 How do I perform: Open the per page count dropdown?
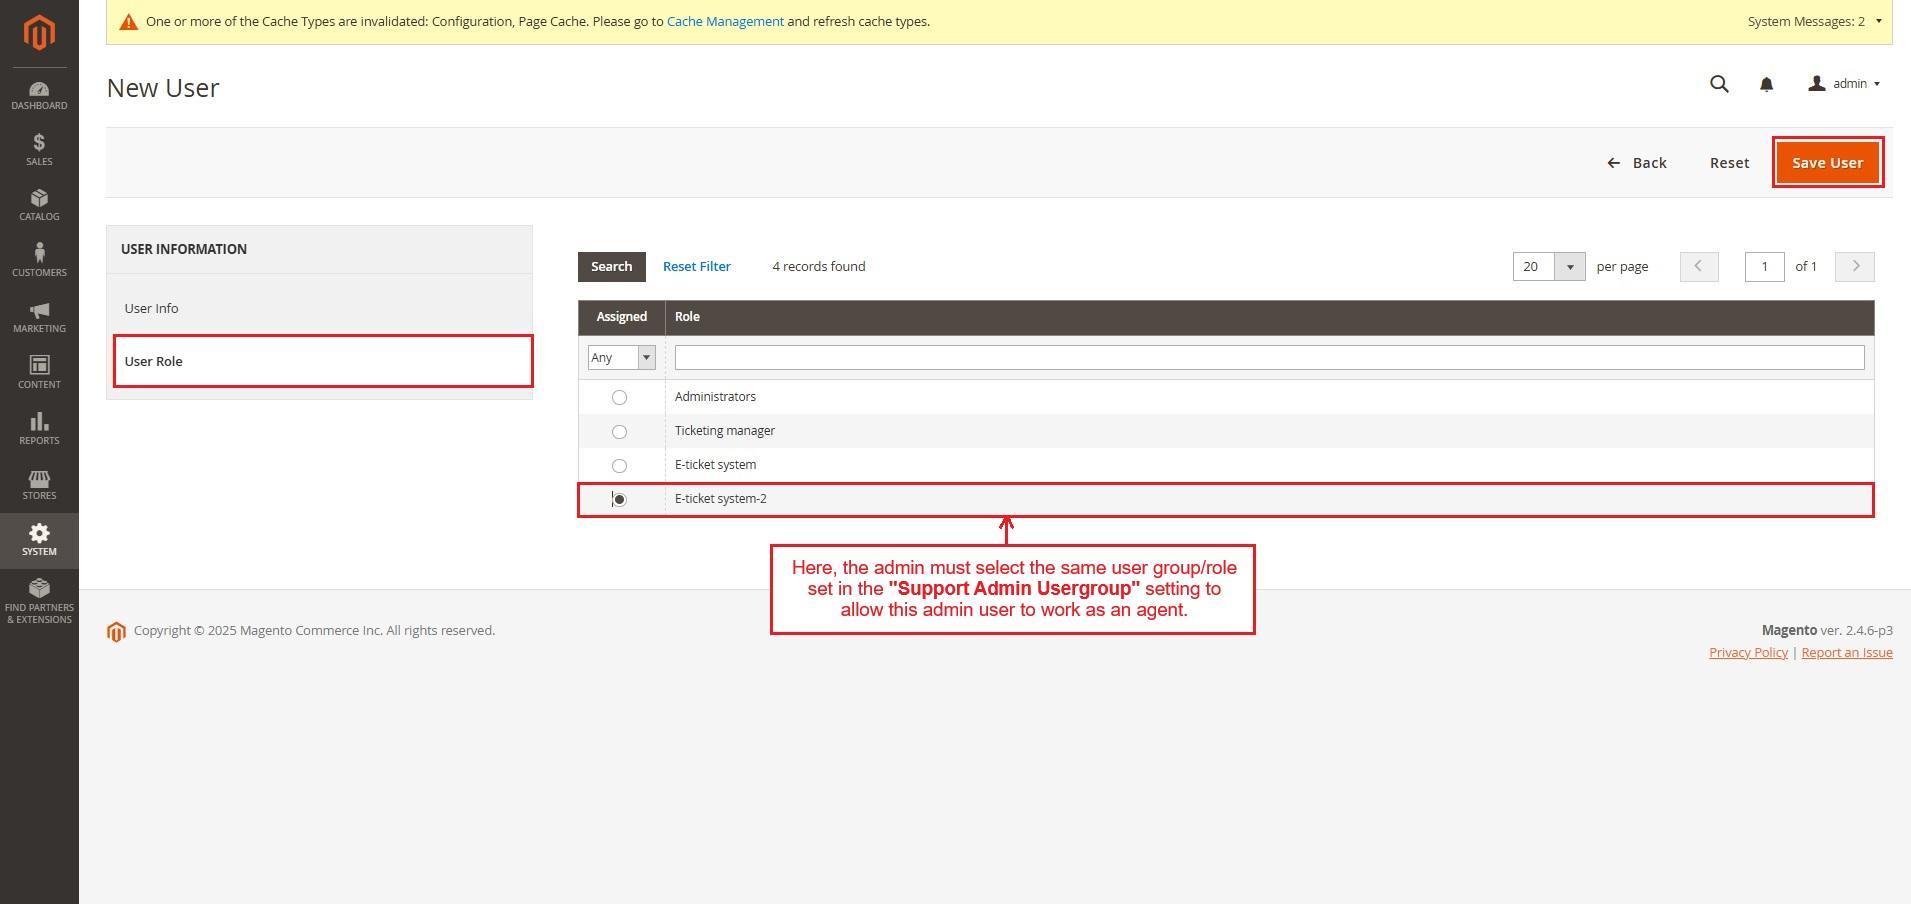tap(1548, 266)
